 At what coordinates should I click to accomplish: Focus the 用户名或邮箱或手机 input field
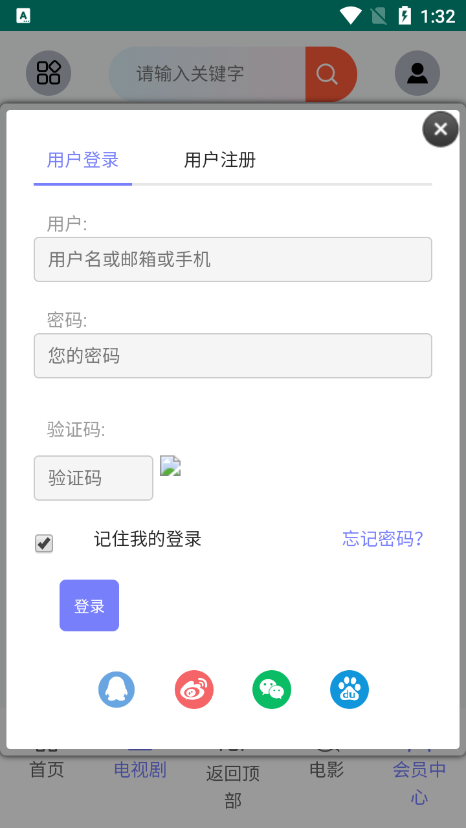(233, 259)
